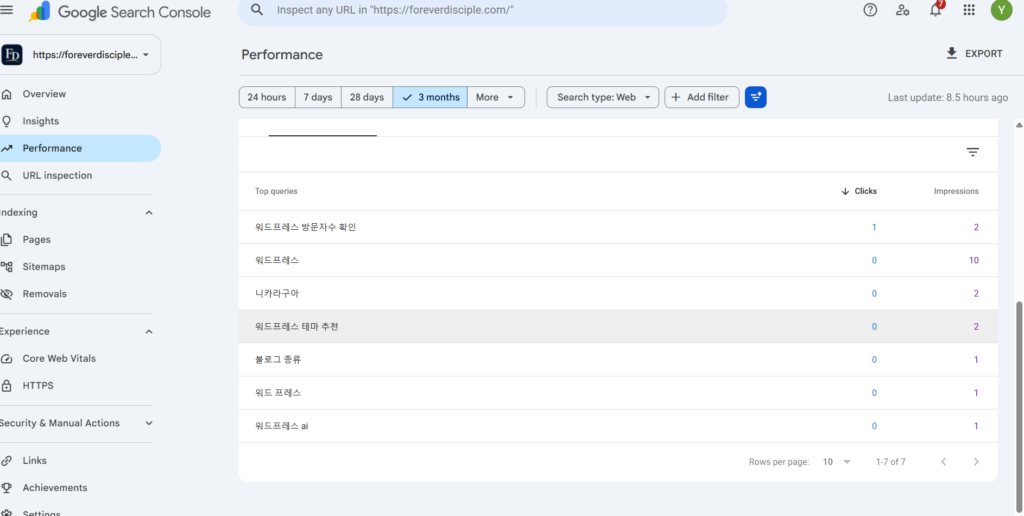
Task: Click the Links icon in sidebar
Action: point(7,460)
